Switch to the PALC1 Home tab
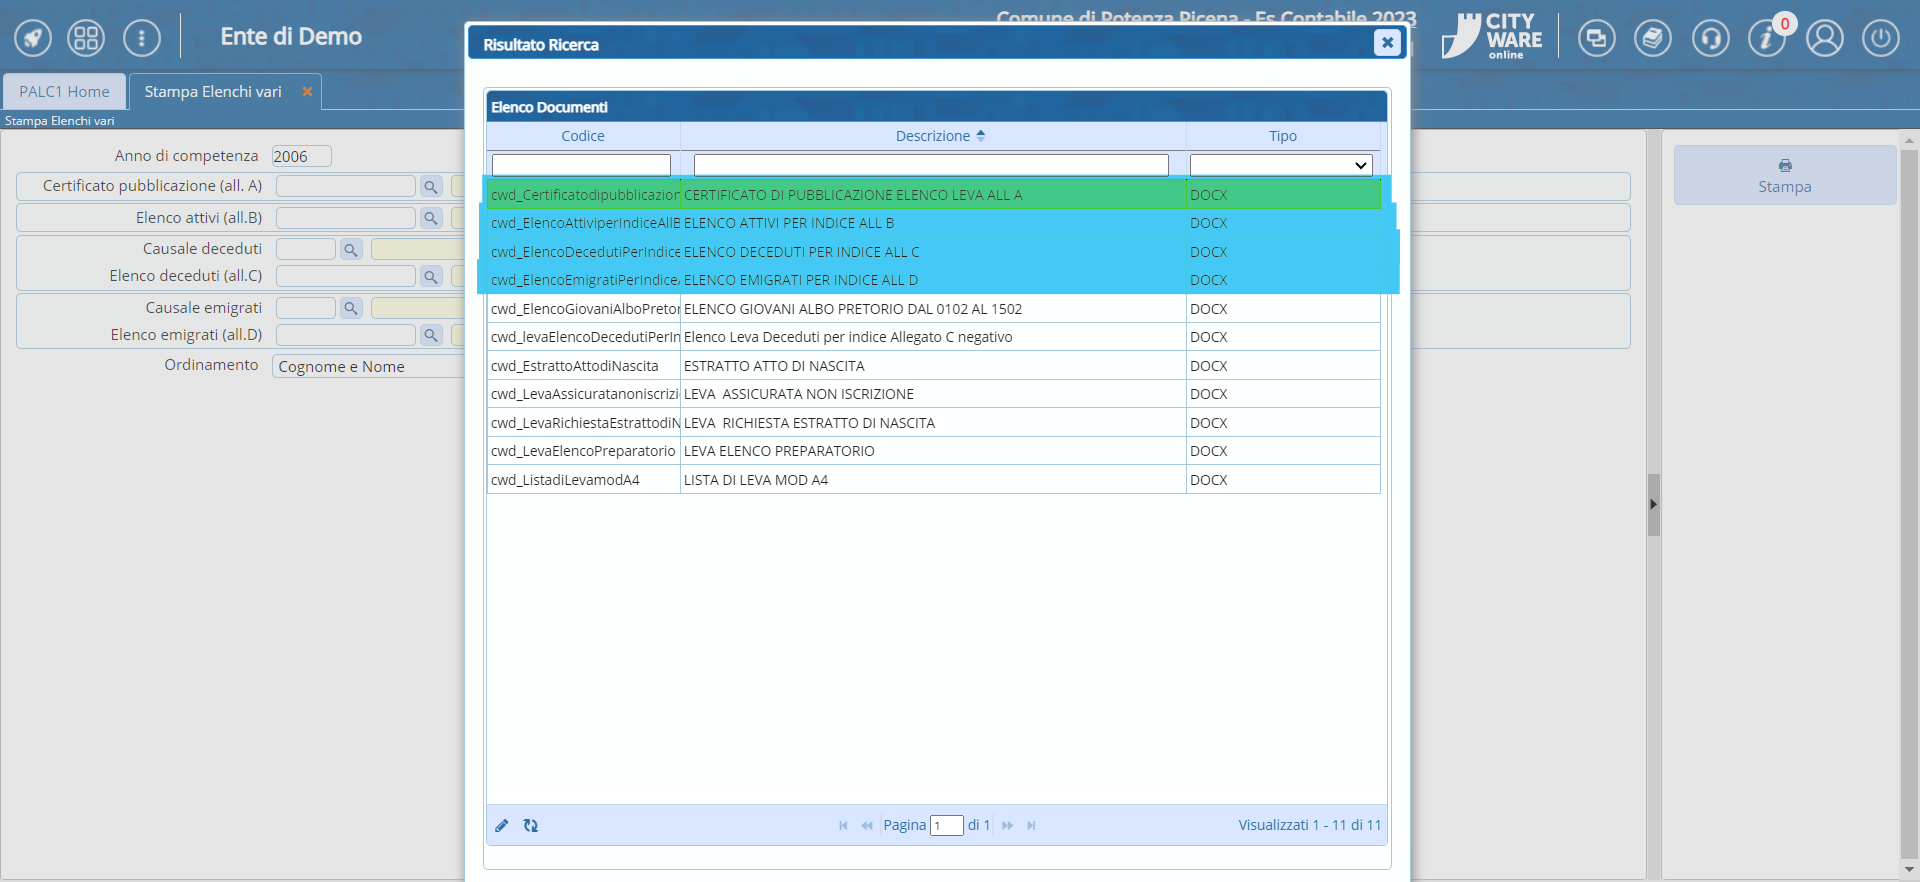This screenshot has height=882, width=1920. pyautogui.click(x=64, y=92)
